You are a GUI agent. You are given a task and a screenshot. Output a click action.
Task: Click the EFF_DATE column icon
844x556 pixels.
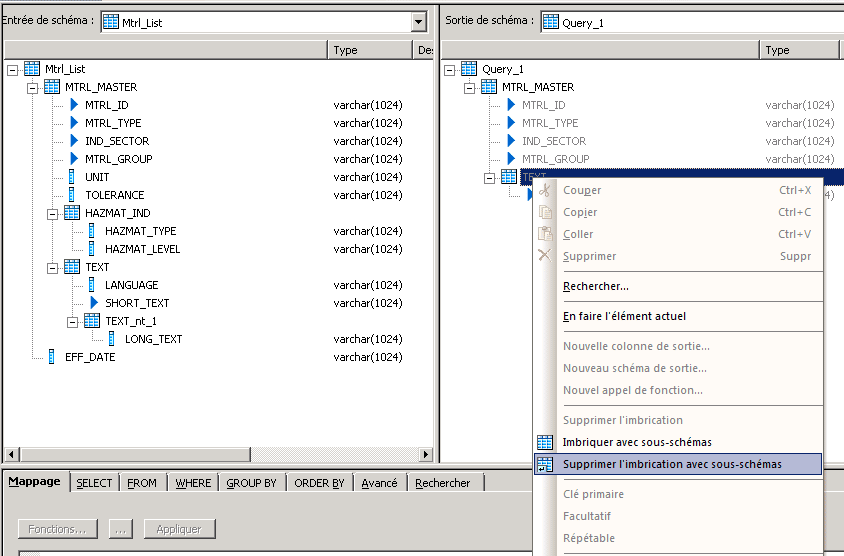[53, 357]
